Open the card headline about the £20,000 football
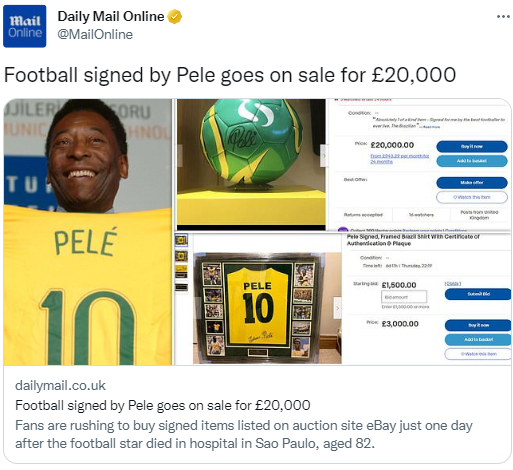 click(x=163, y=405)
